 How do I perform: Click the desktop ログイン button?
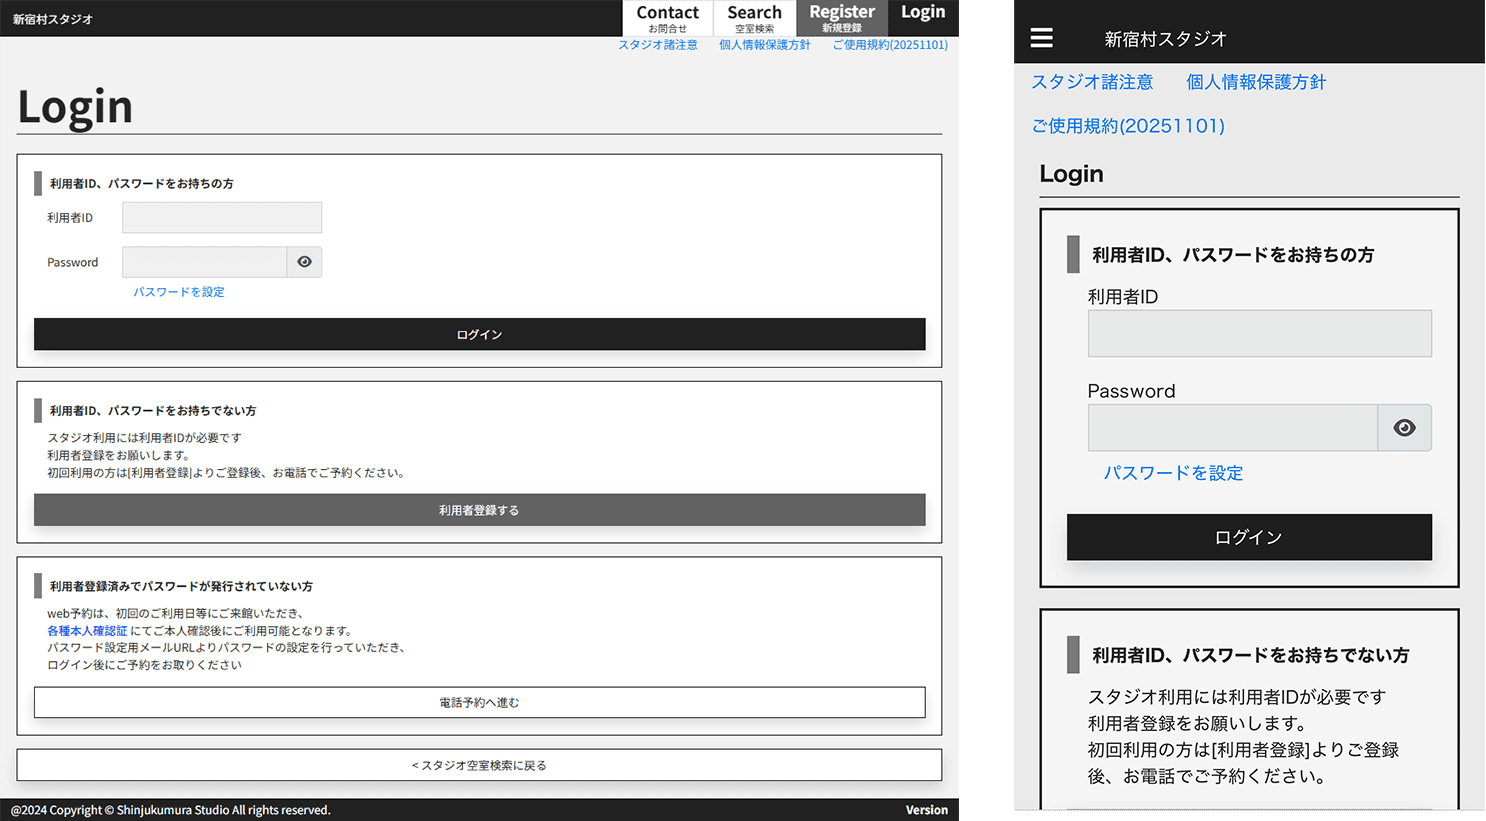[x=479, y=334]
